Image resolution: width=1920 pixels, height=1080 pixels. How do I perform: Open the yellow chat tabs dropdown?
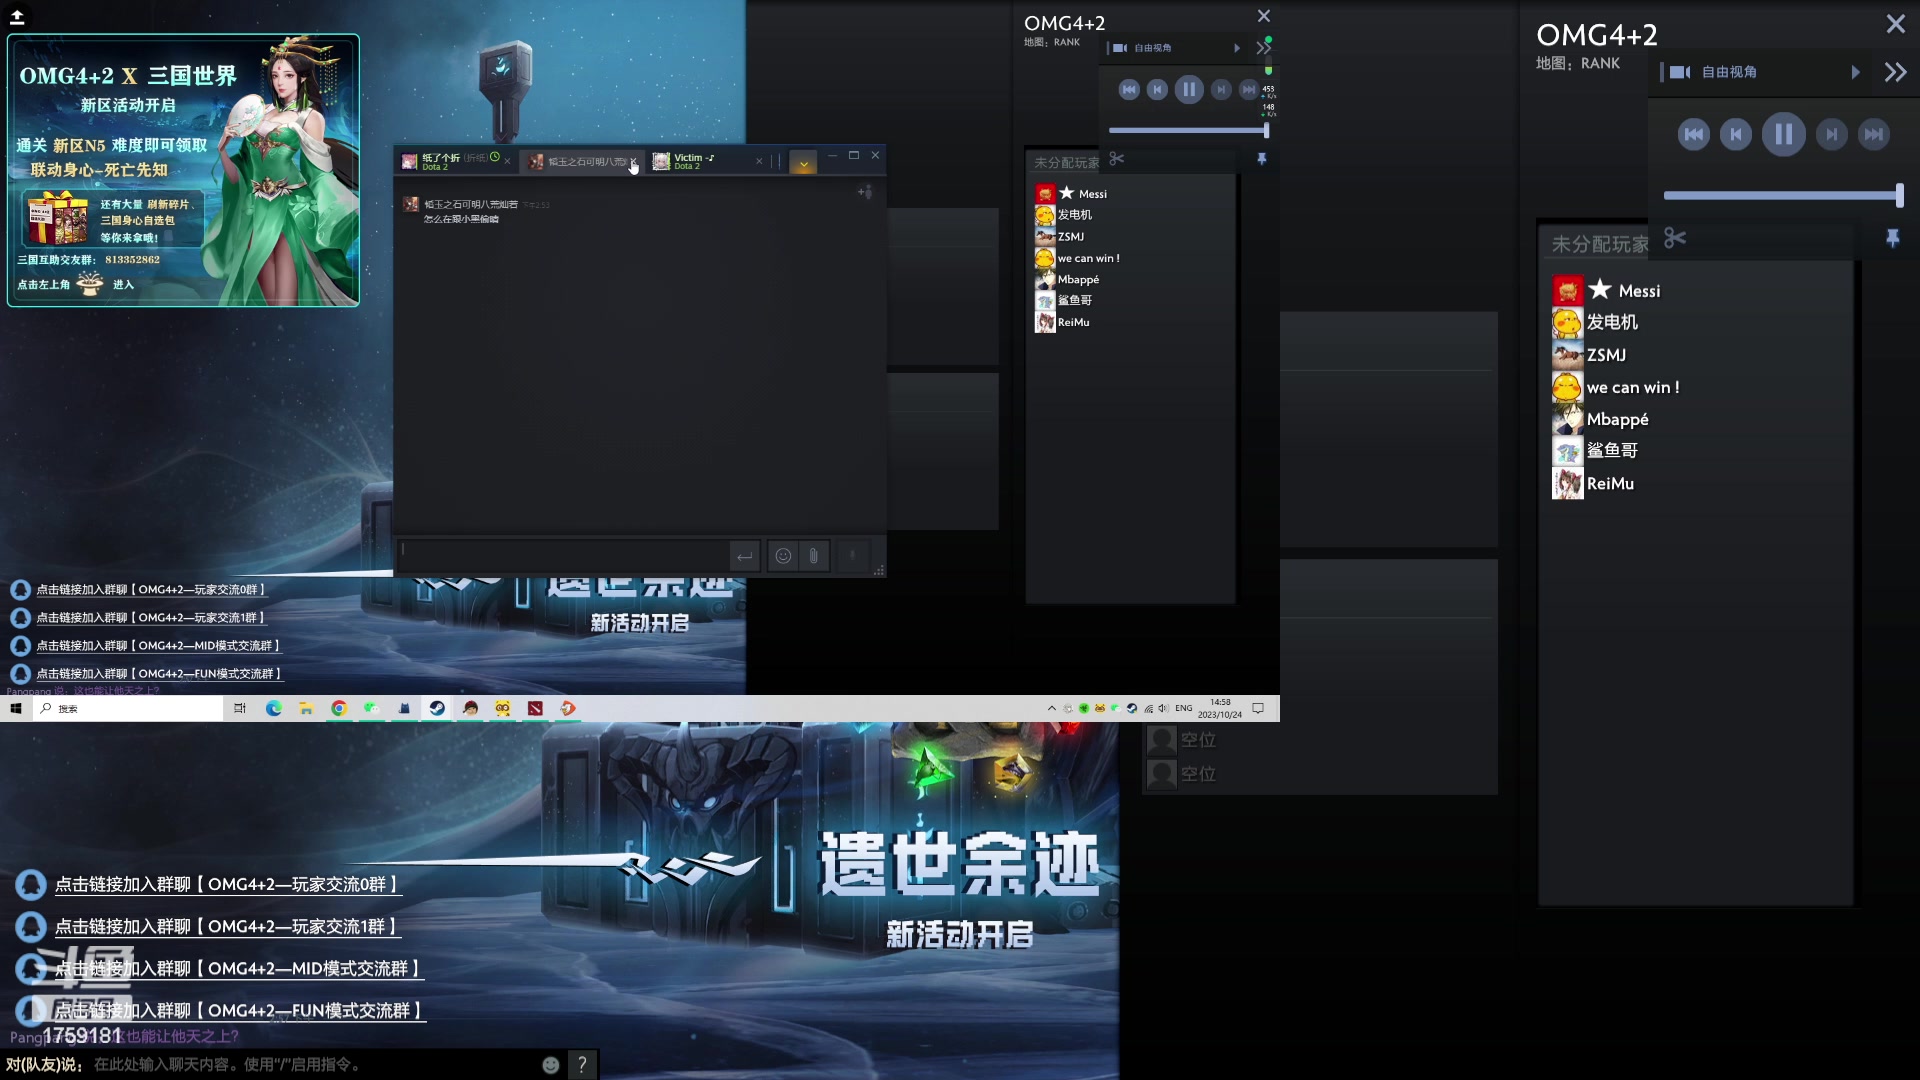click(803, 162)
